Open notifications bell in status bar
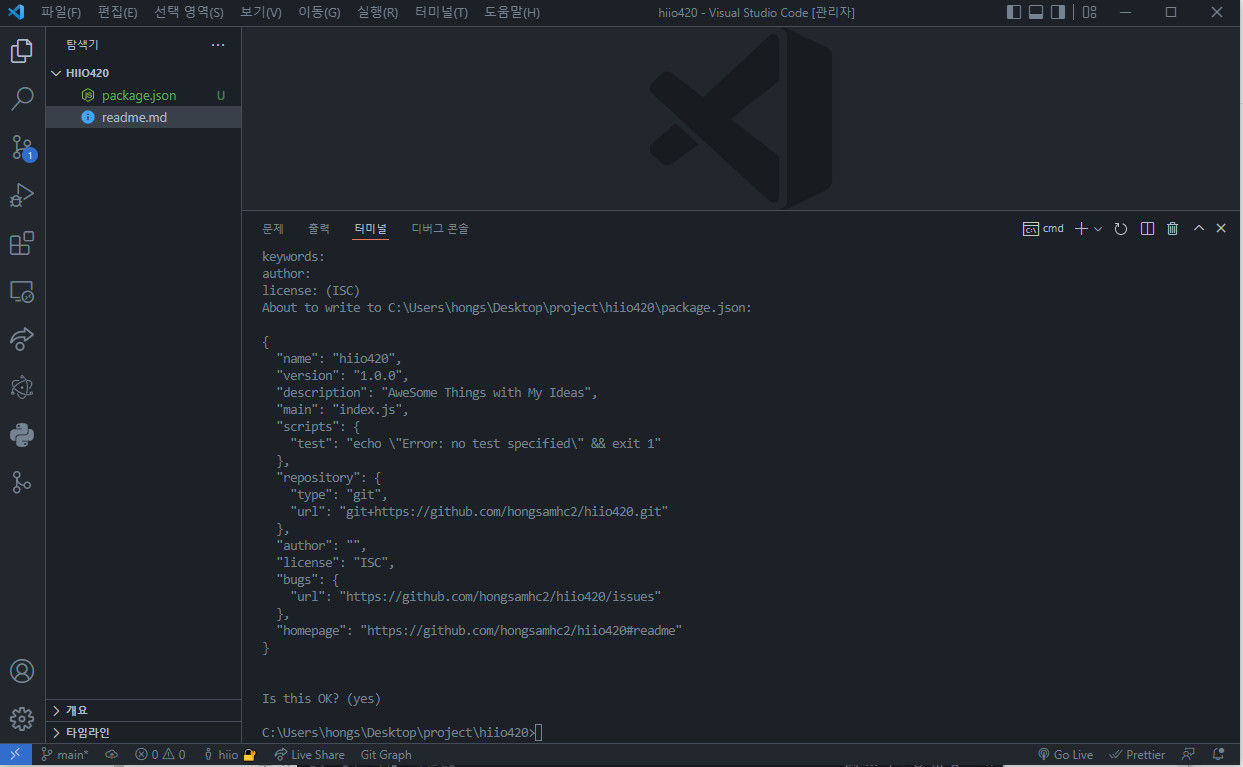 (1219, 755)
